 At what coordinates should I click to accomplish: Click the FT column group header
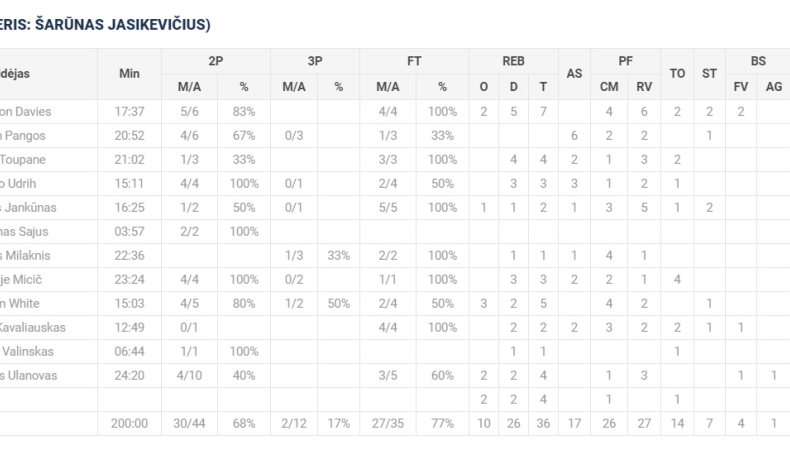[x=414, y=61]
